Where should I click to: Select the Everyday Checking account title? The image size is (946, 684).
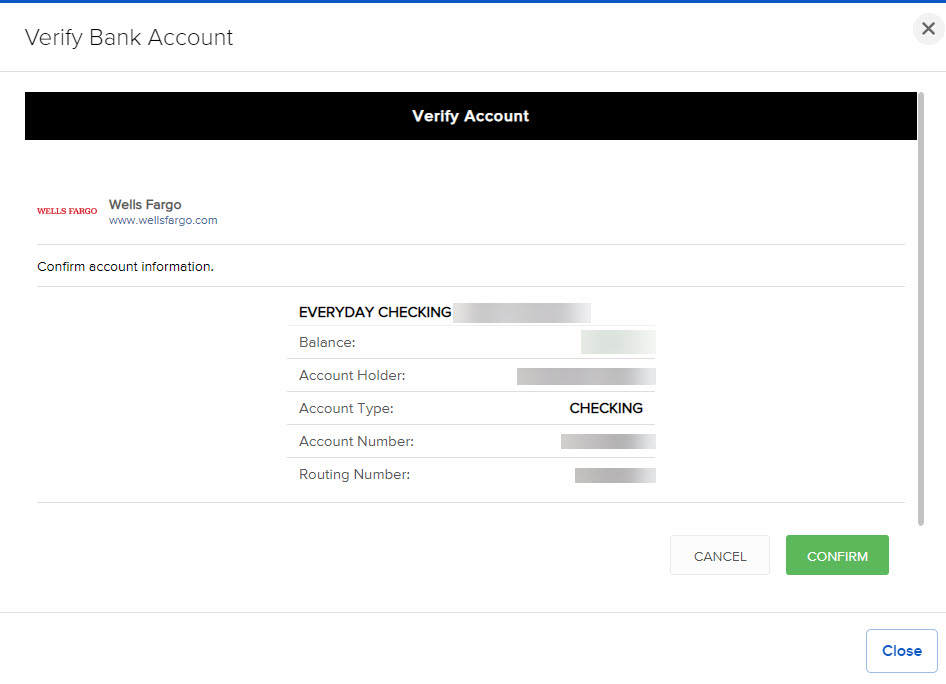[375, 312]
